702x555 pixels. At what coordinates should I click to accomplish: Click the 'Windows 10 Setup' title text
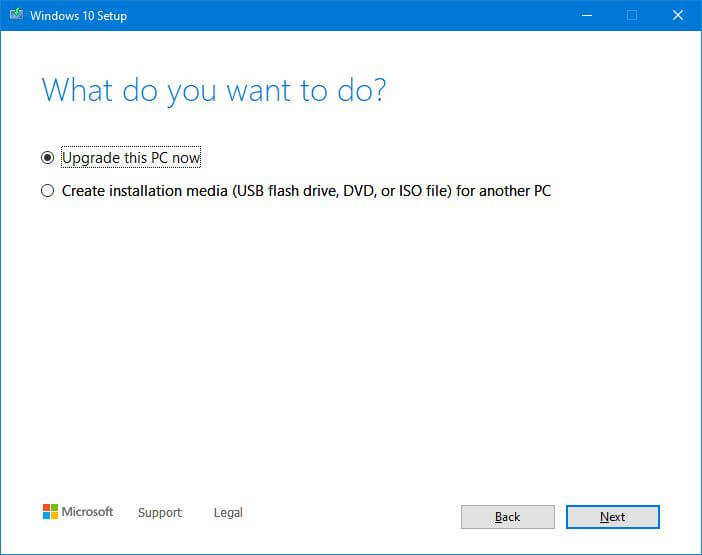pyautogui.click(x=78, y=16)
